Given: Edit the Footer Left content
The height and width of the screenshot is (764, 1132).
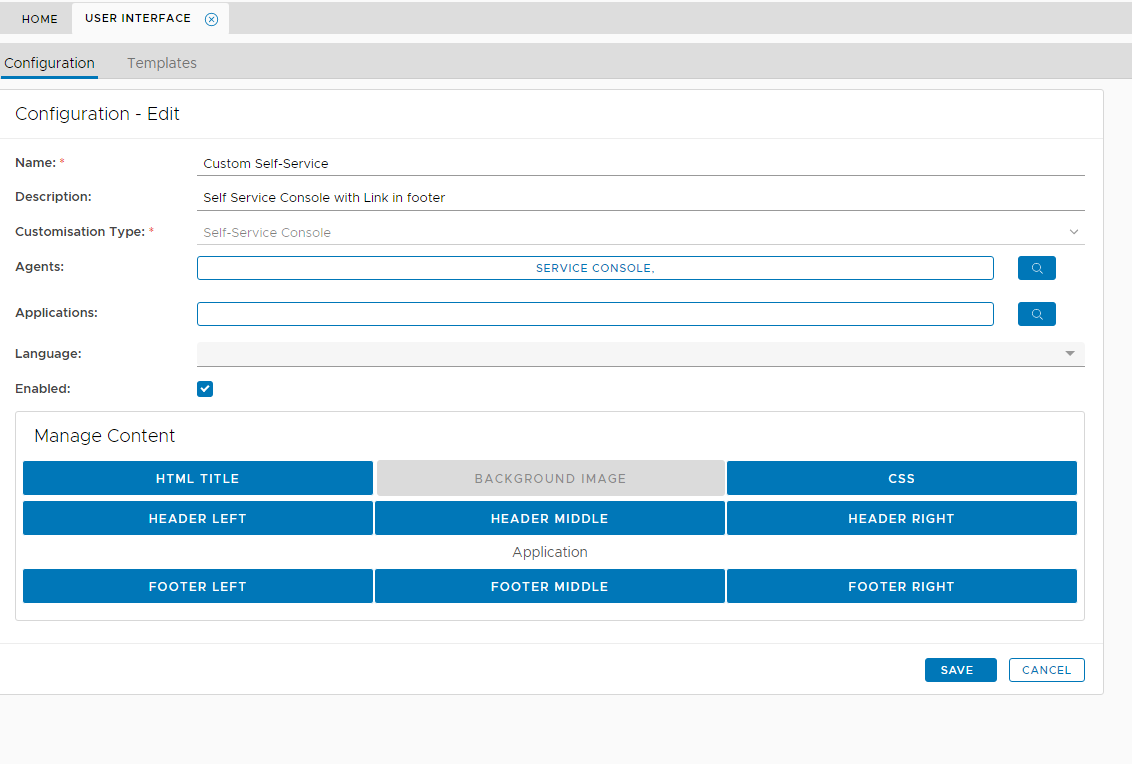Looking at the screenshot, I should (198, 586).
